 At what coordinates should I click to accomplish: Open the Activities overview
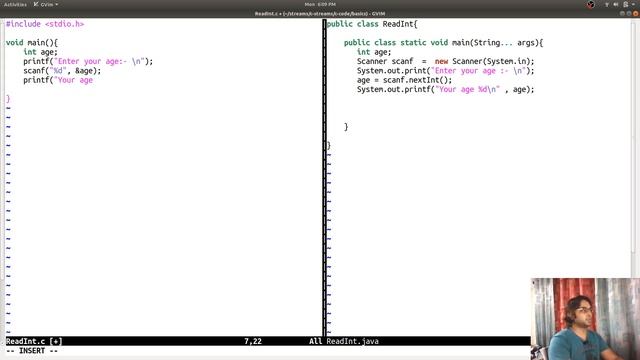coord(15,4)
